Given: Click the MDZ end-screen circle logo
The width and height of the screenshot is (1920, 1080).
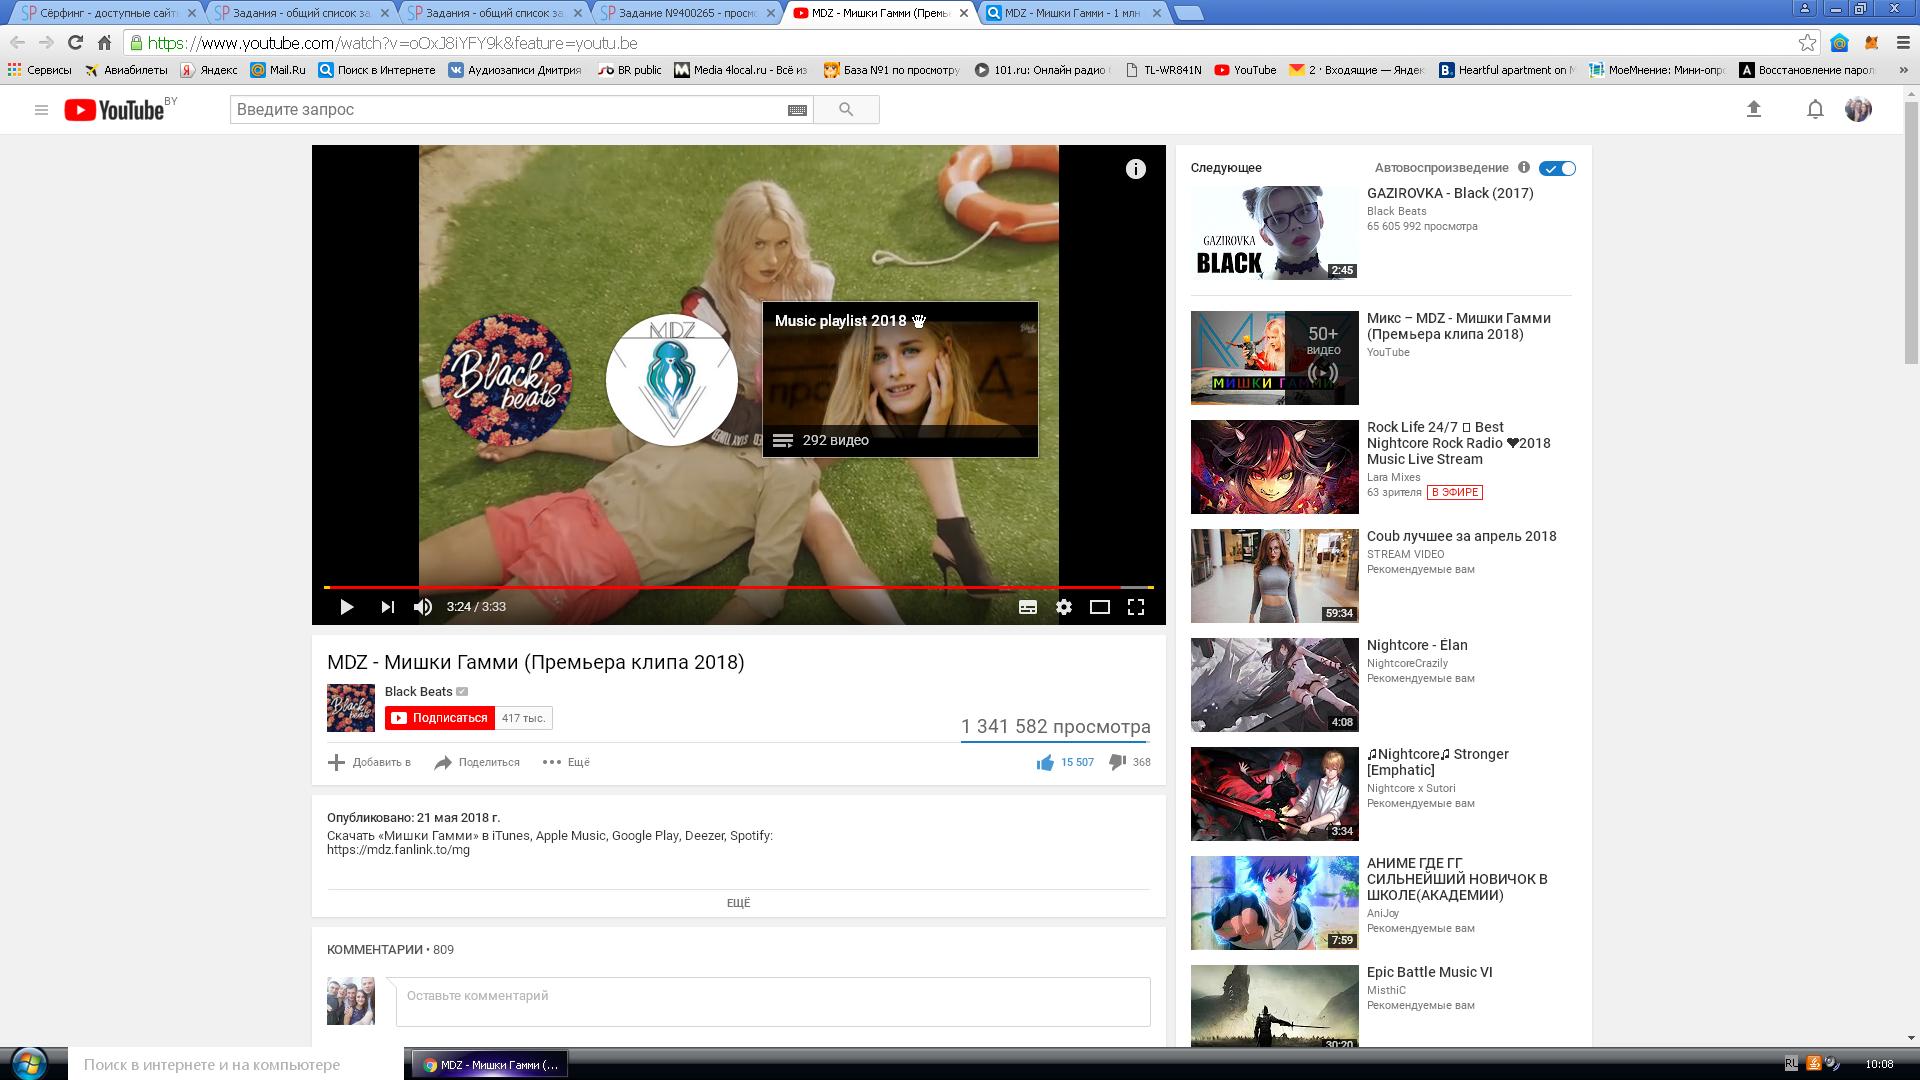Looking at the screenshot, I should coord(672,380).
